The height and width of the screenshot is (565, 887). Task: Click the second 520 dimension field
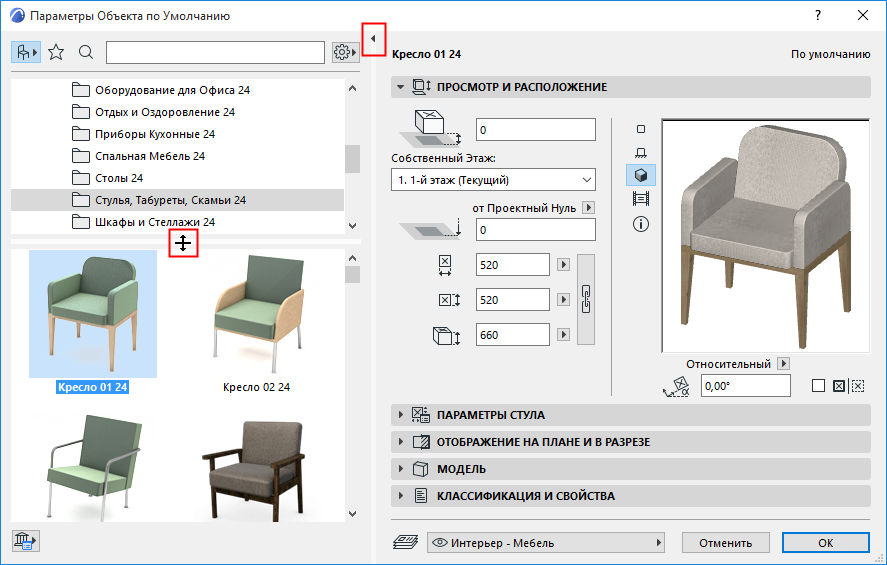pos(513,300)
